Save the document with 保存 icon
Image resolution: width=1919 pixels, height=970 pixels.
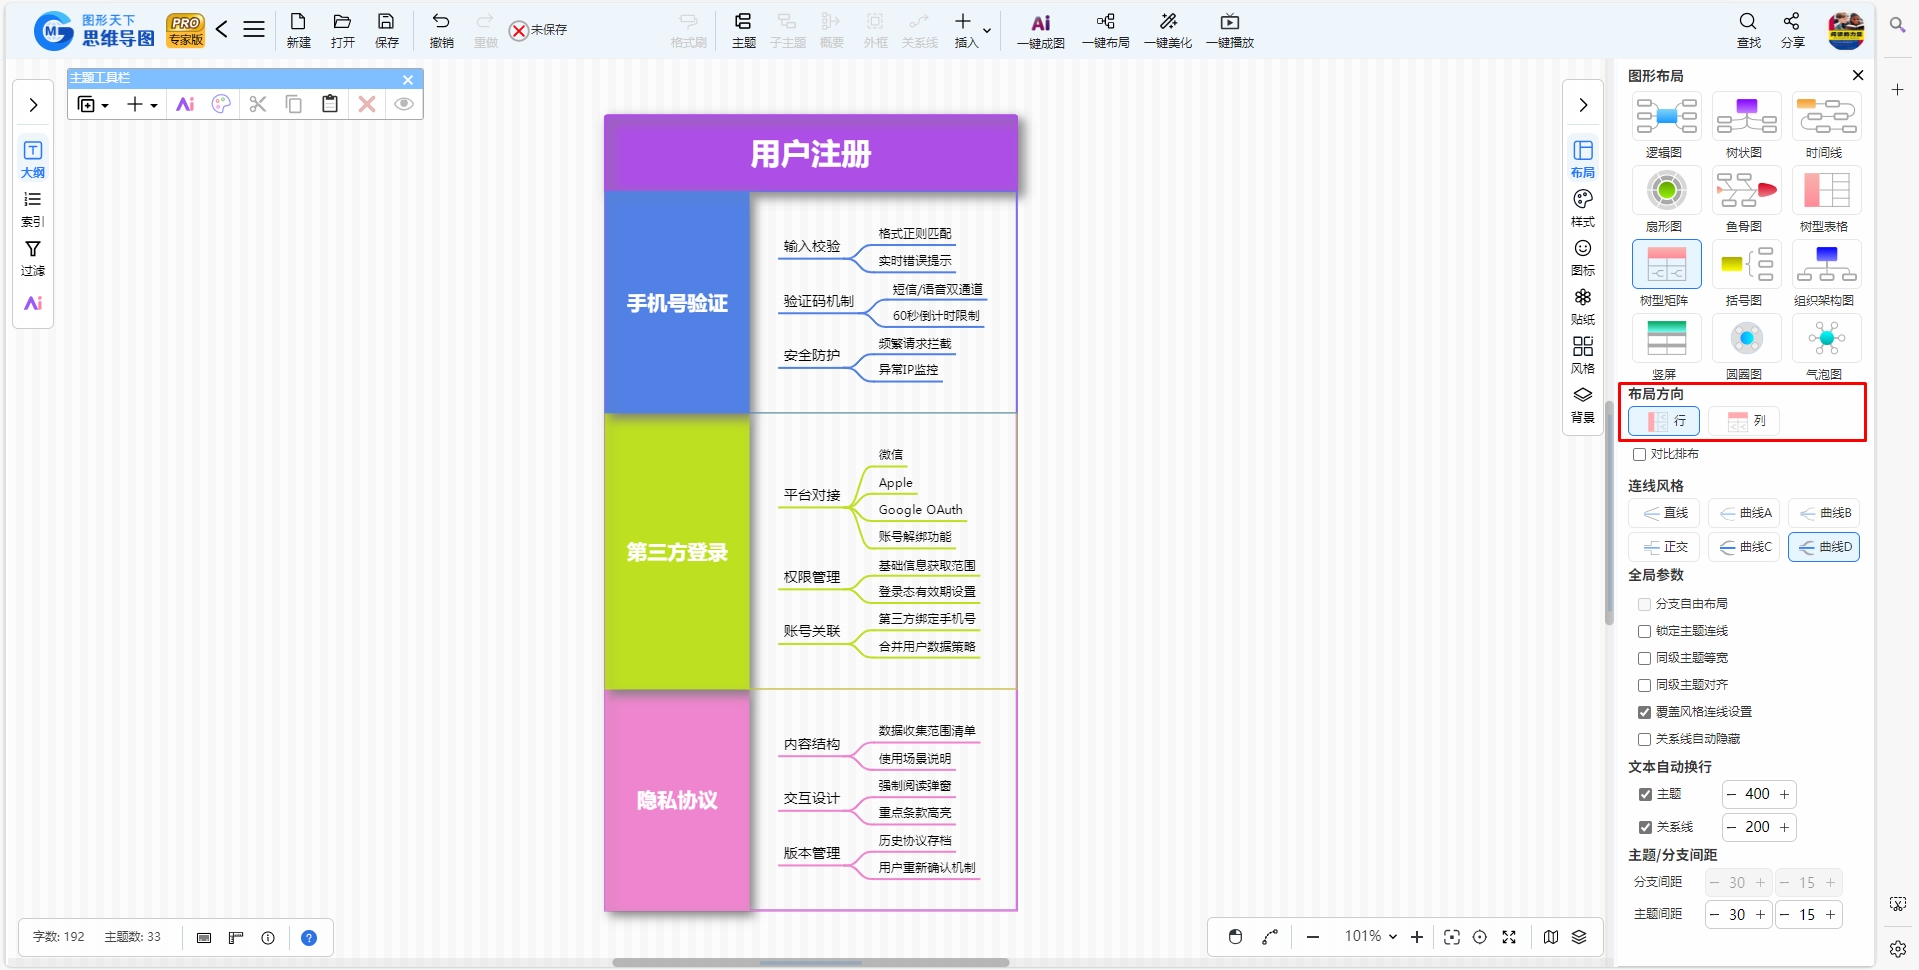coord(386,30)
